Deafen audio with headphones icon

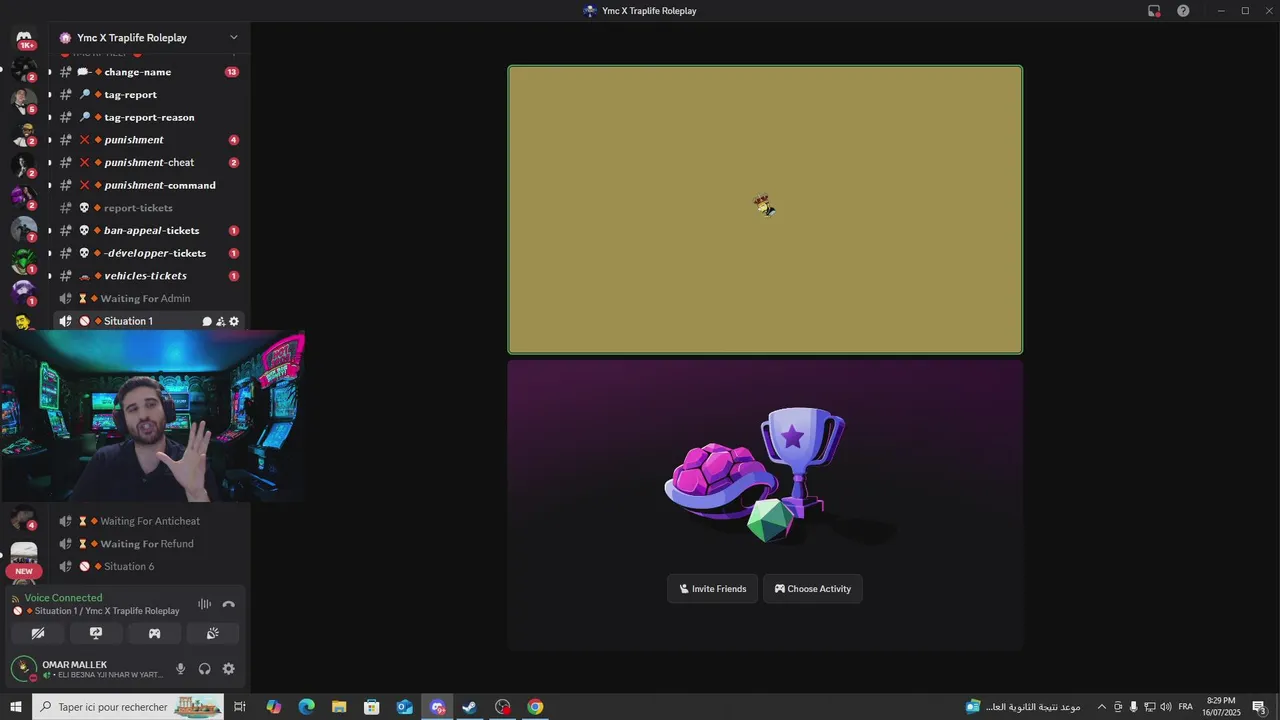click(204, 669)
